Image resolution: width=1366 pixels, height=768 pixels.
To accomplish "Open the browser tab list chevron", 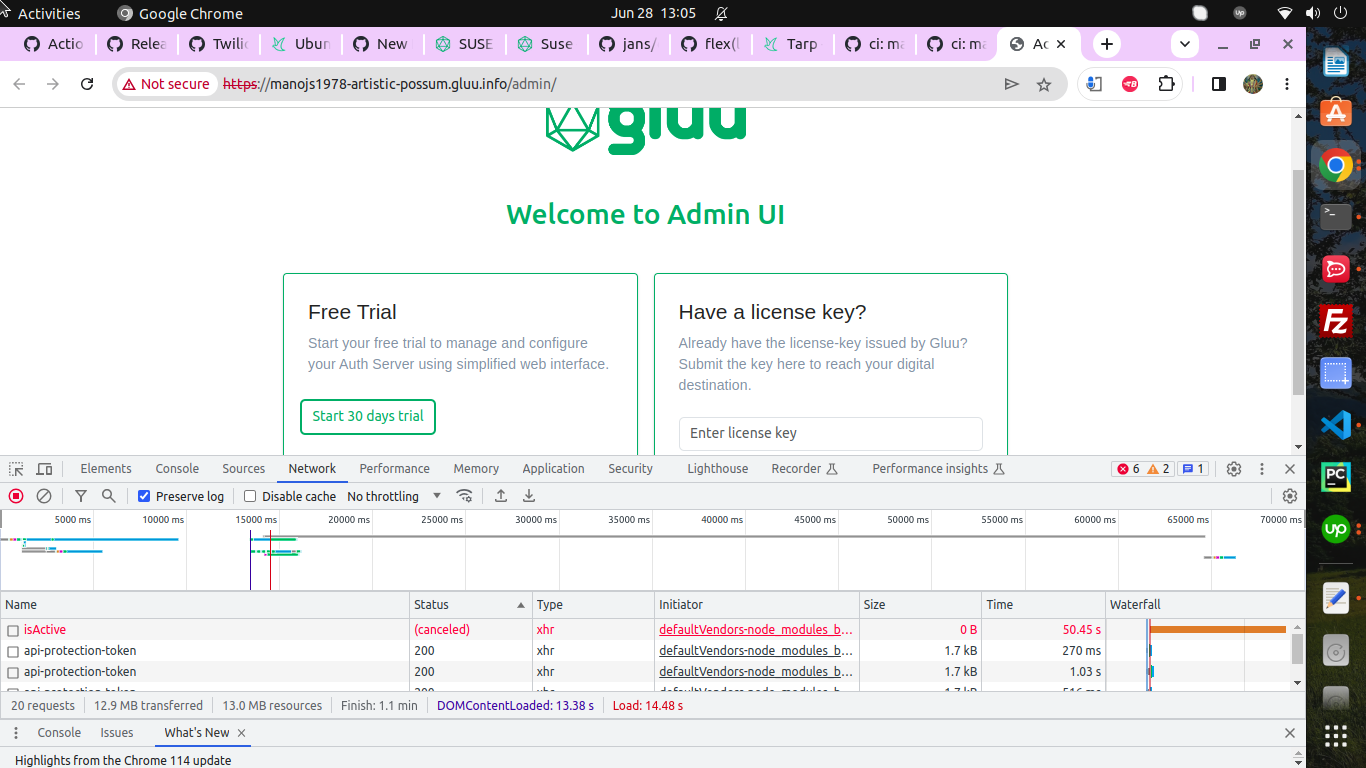I will (x=1183, y=44).
